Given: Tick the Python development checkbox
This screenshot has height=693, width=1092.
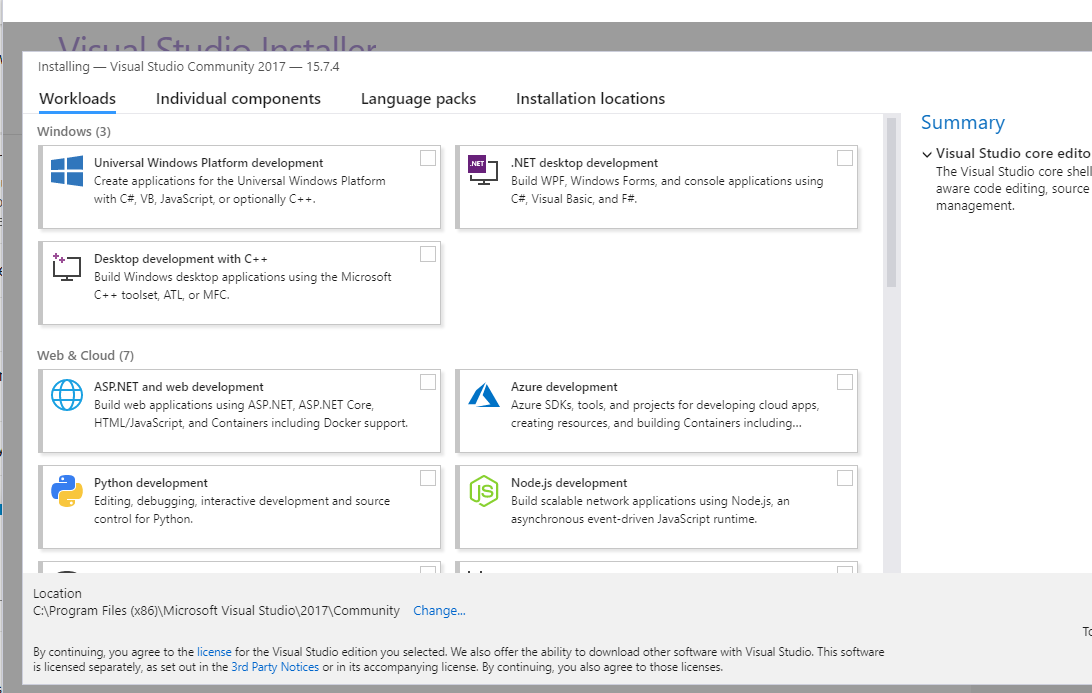Looking at the screenshot, I should click(428, 478).
